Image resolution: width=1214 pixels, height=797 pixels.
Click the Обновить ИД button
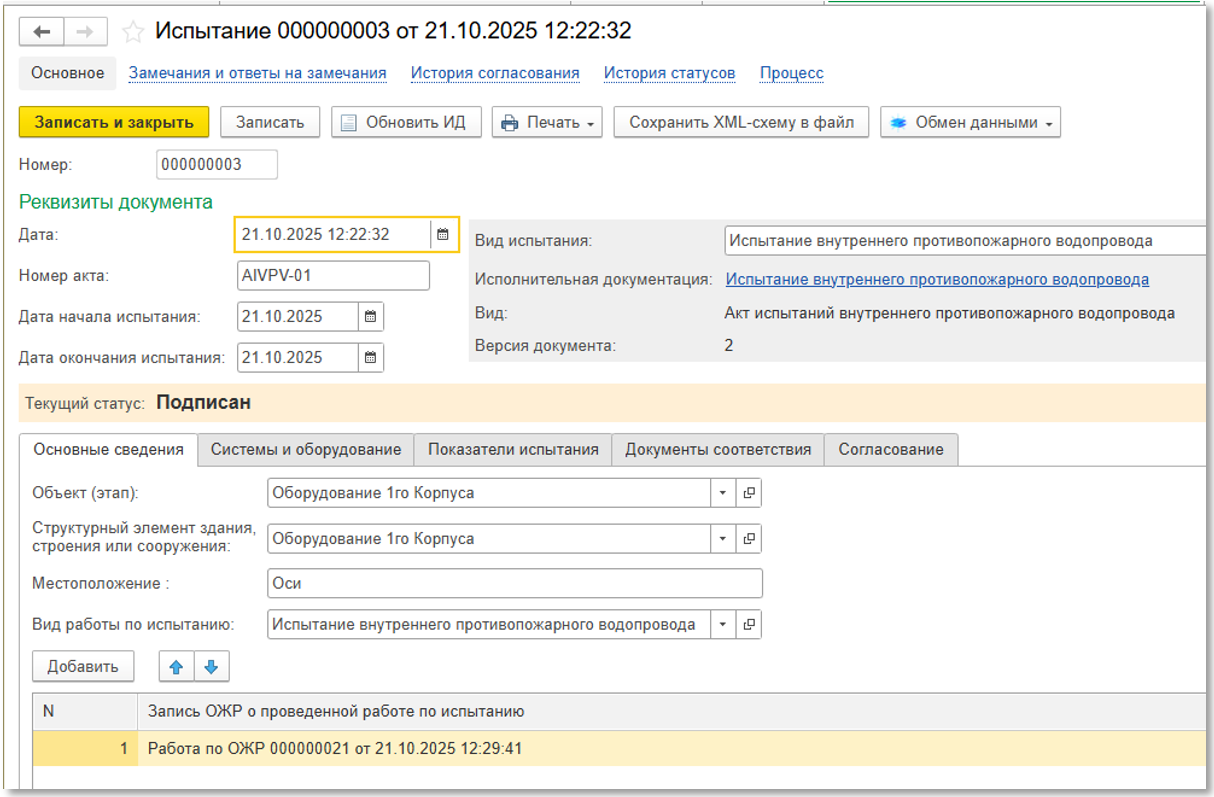[406, 123]
